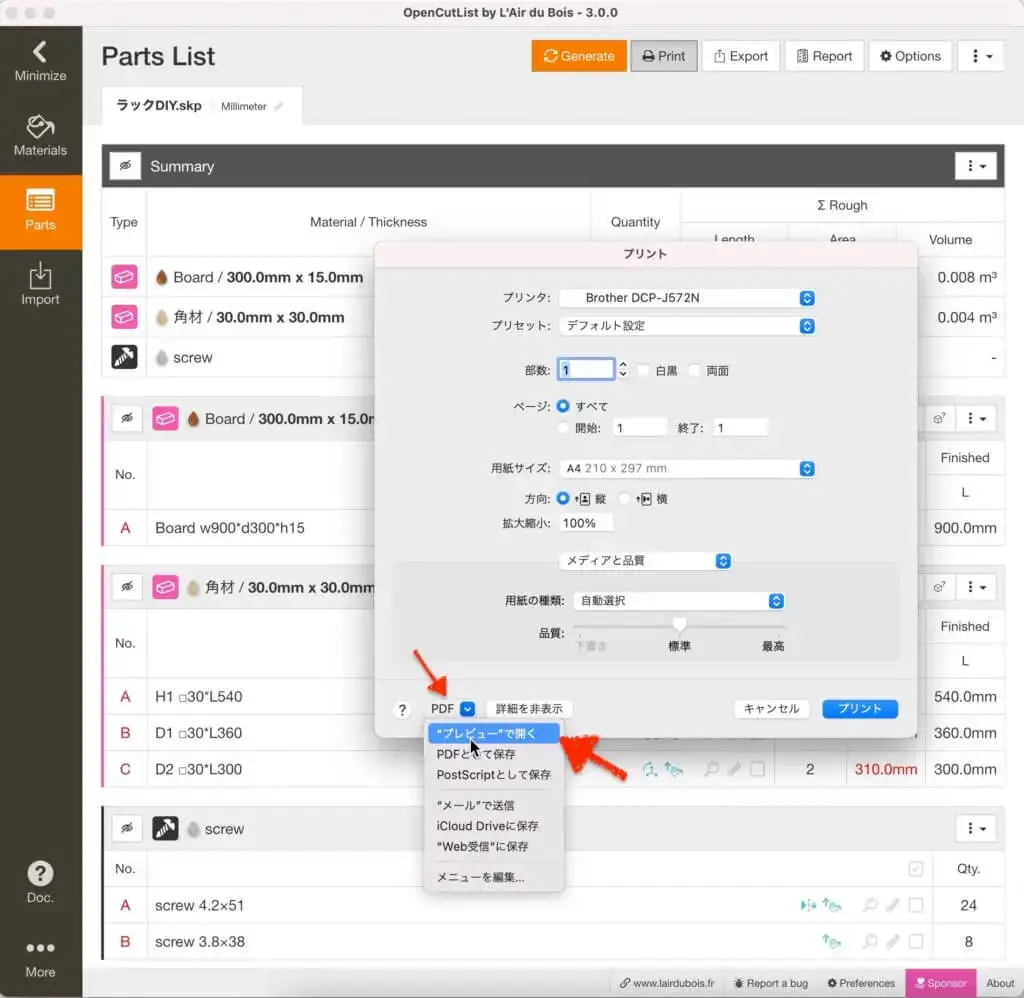Click the print dialog help question mark
Screen dimensions: 1024x998
click(402, 709)
